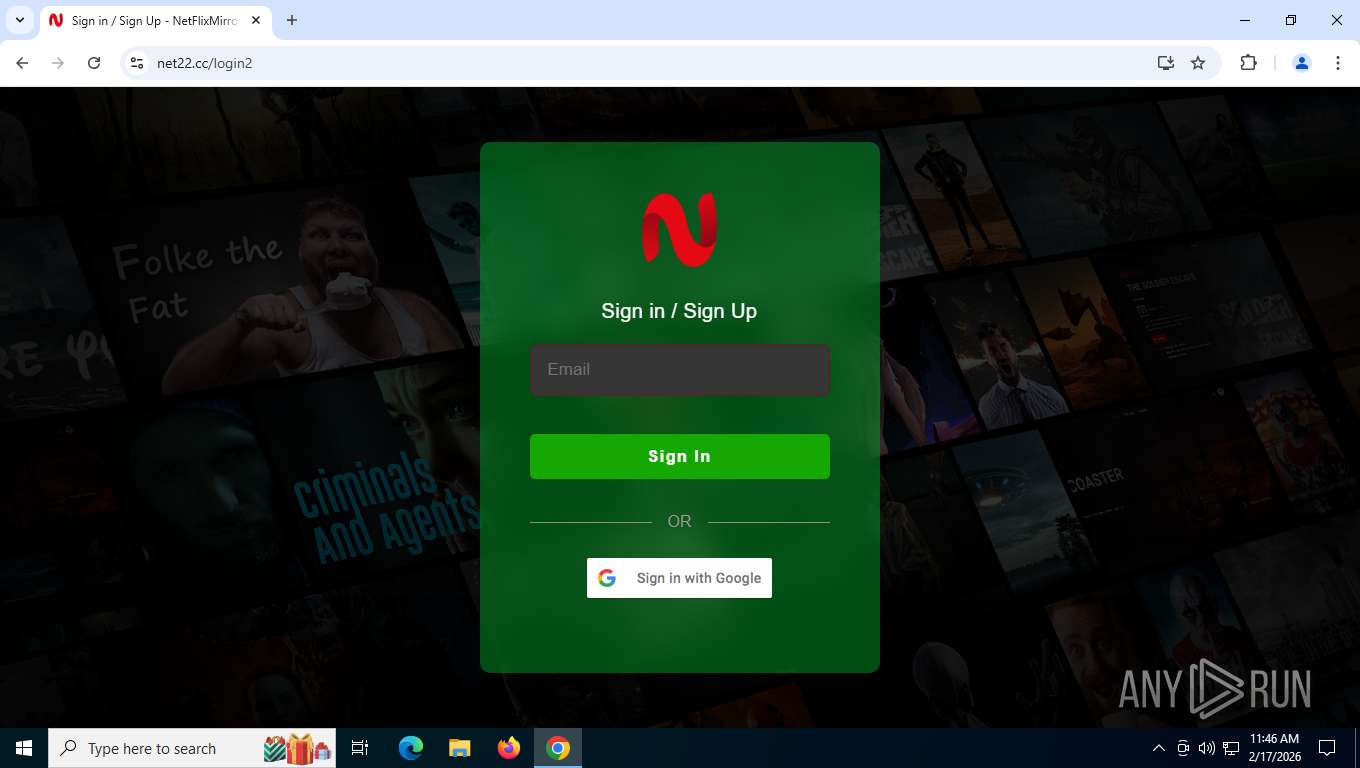Open the Chrome profile avatar icon
Image resolution: width=1360 pixels, height=768 pixels.
(1302, 63)
